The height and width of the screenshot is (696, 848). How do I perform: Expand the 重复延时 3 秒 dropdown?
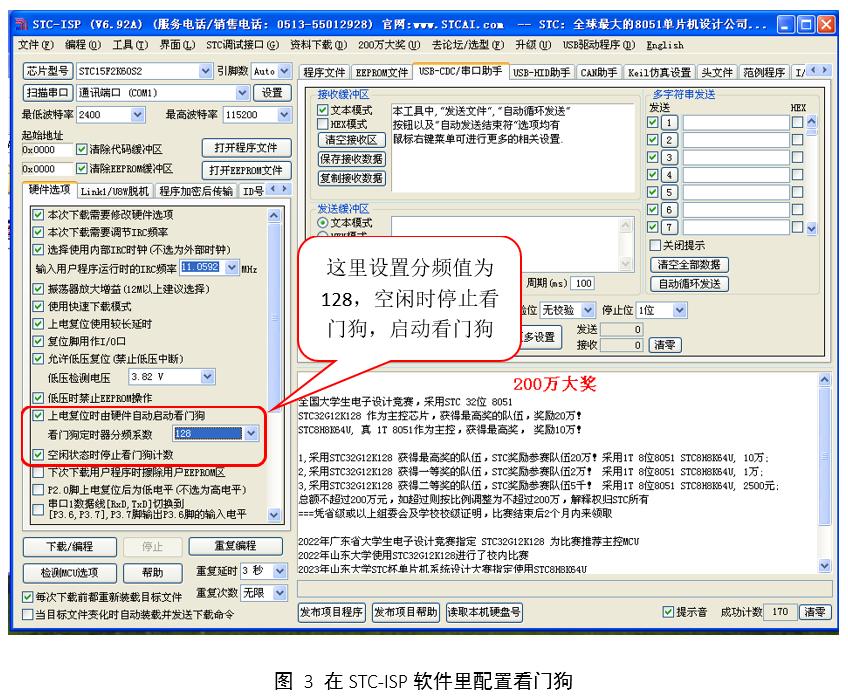[x=279, y=571]
